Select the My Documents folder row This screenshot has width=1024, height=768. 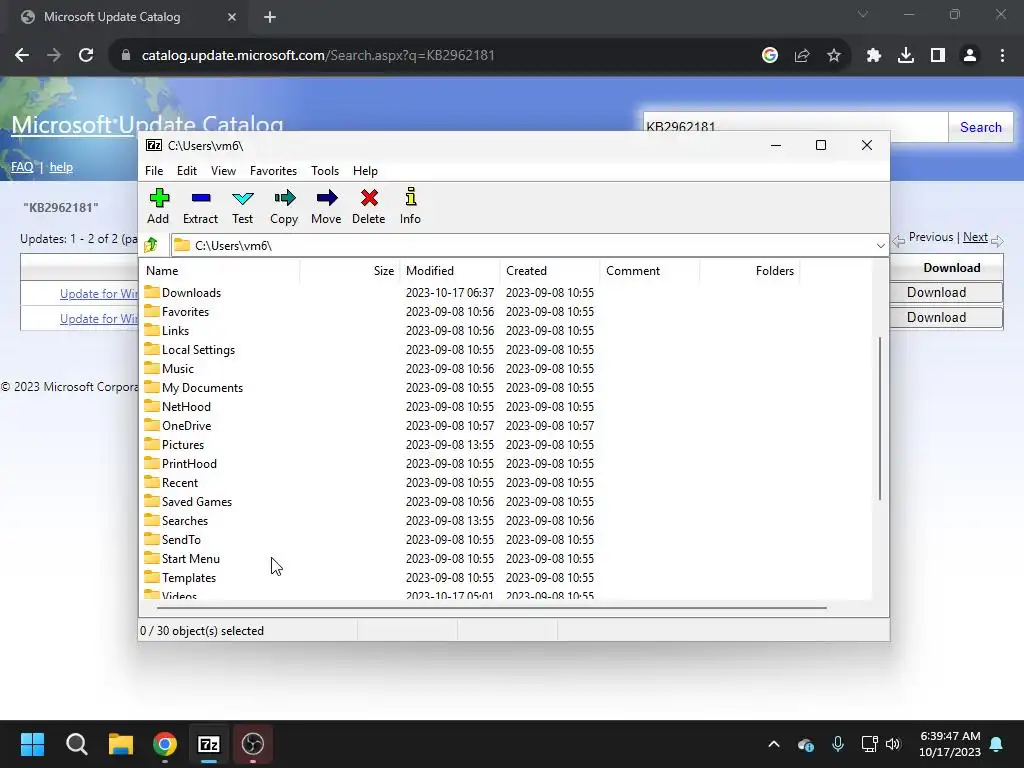pos(506,387)
